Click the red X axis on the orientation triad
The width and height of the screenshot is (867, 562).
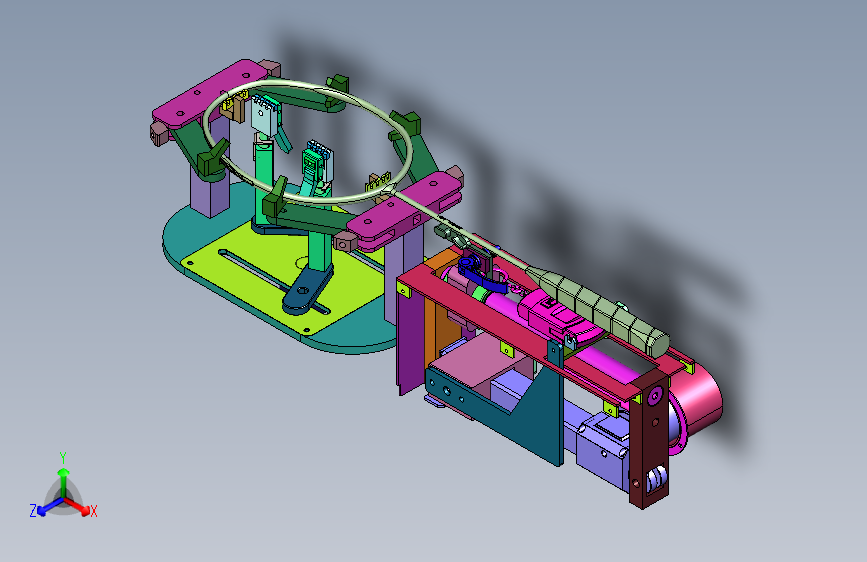82,507
